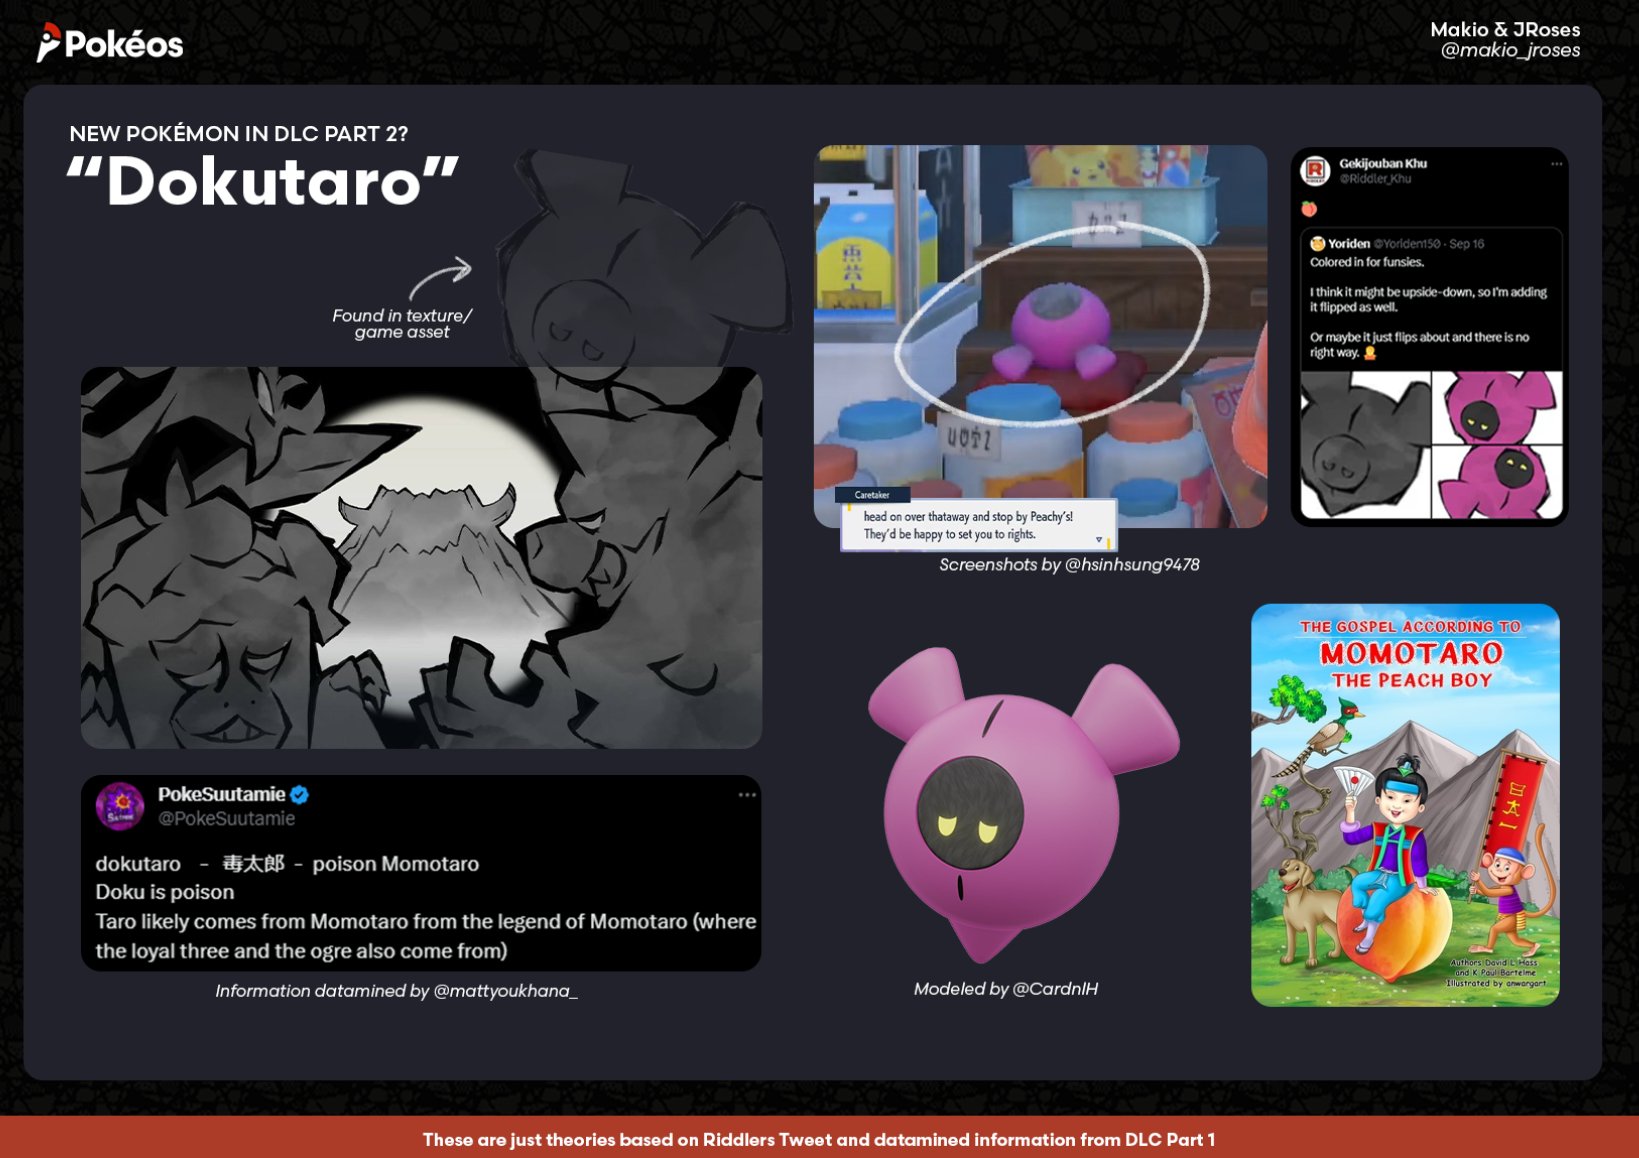Click the "Modeled by @CardnlH" caption
The image size is (1639, 1158).
tap(1006, 989)
